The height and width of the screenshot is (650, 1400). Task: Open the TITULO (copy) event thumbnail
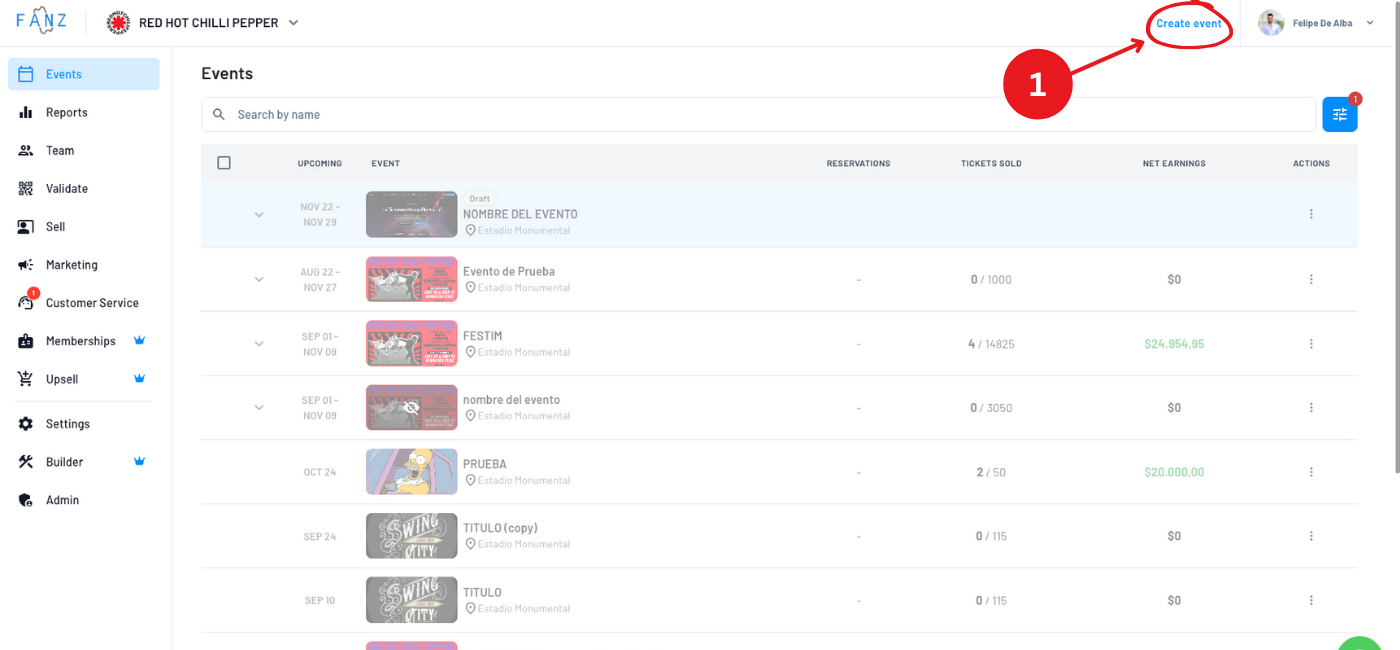(x=411, y=536)
